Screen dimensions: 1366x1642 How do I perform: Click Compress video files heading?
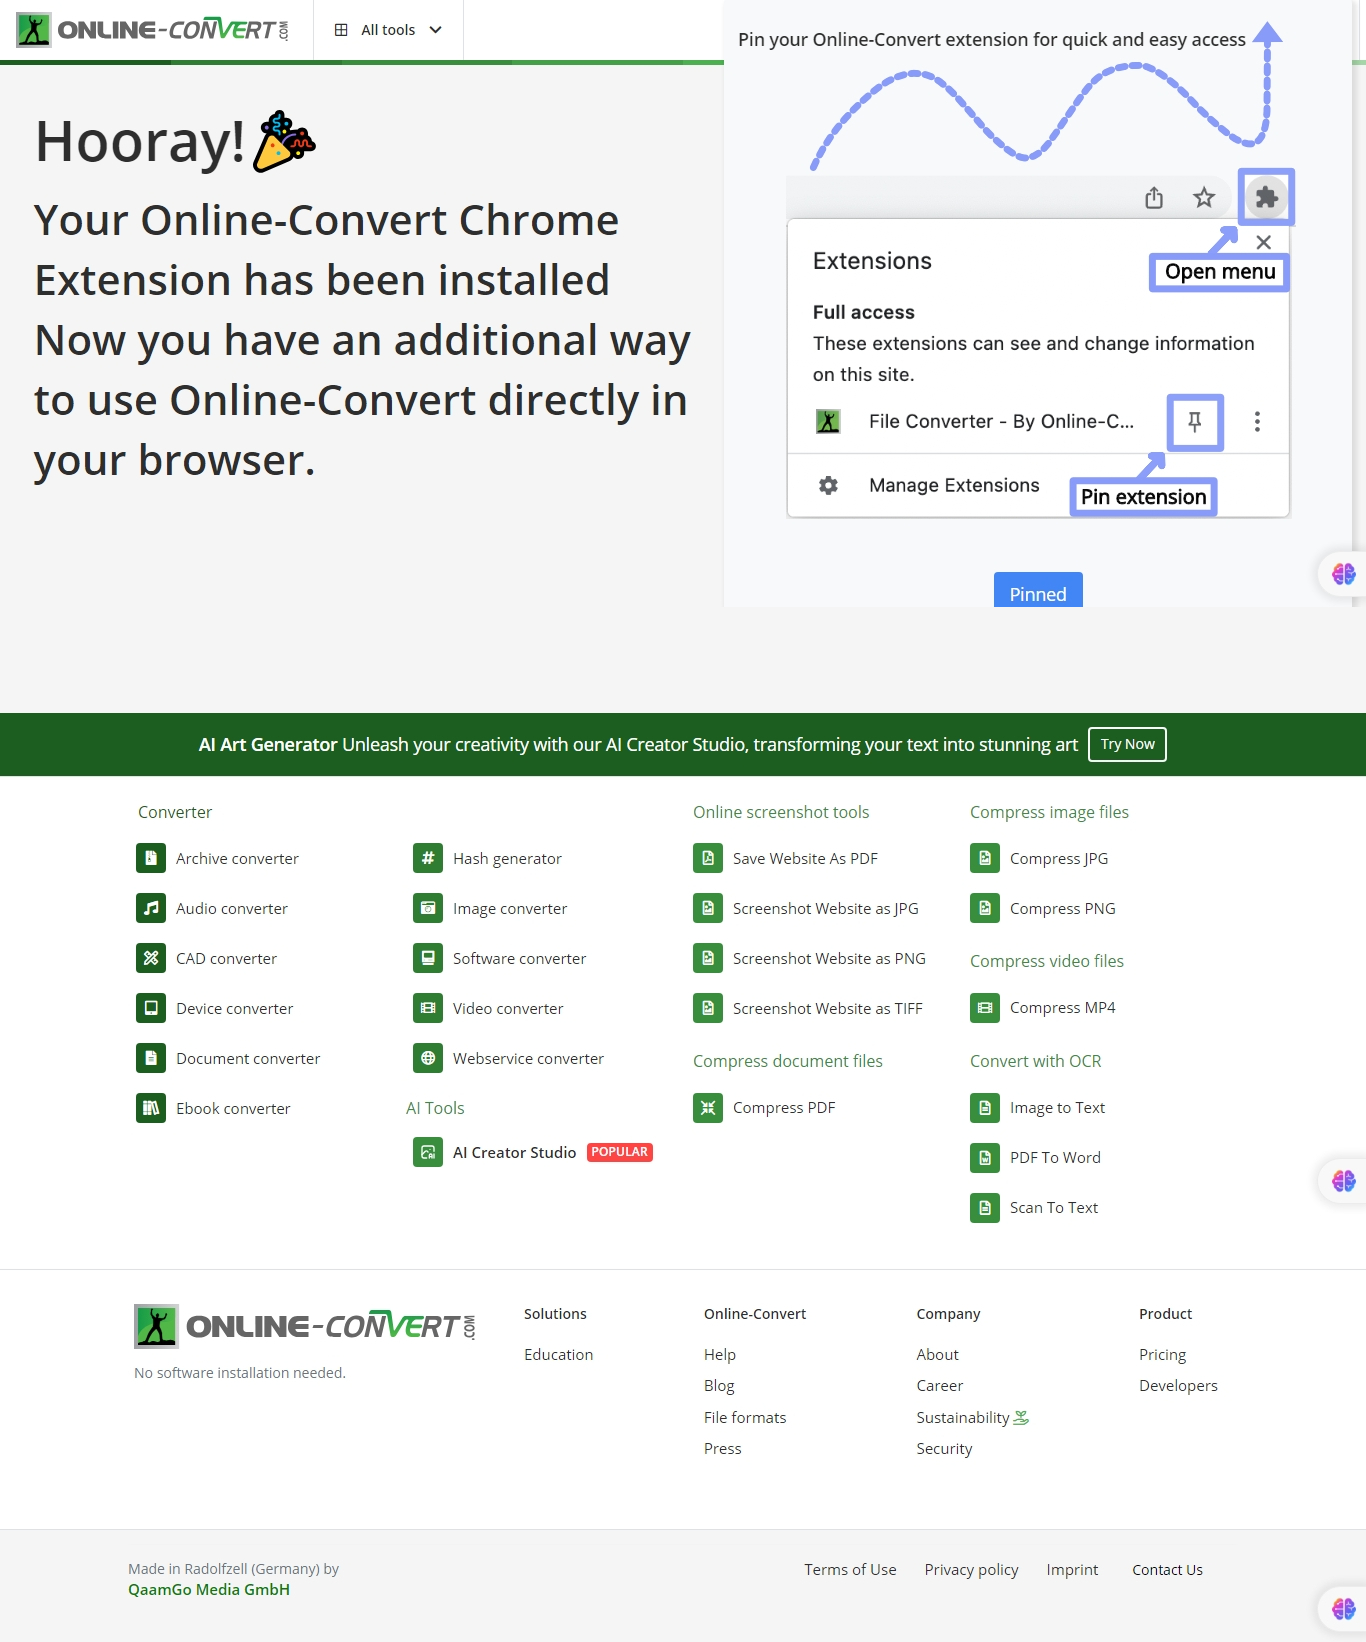pos(1047,961)
